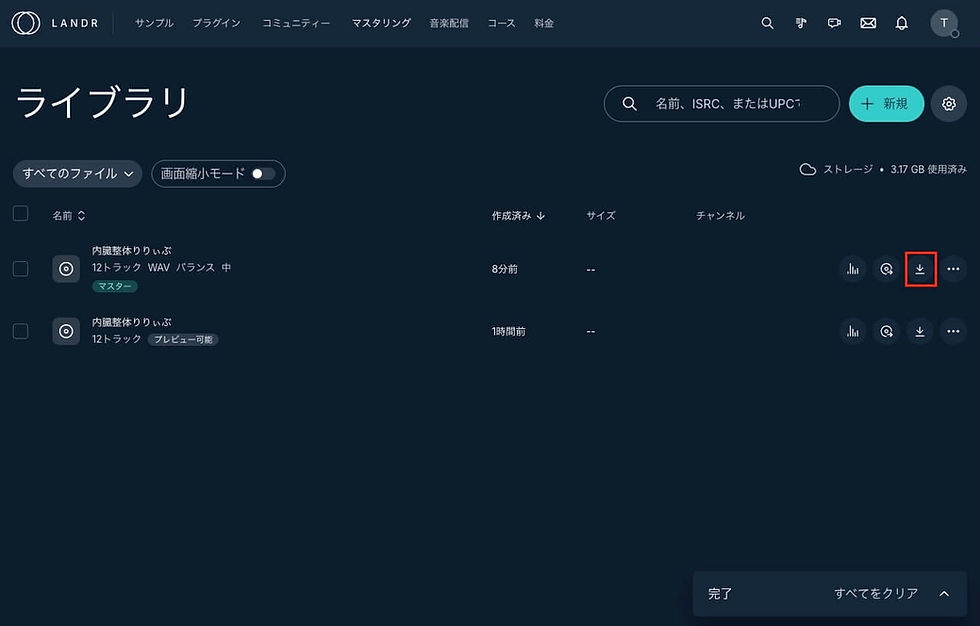
Task: Open the プラグイン menu
Action: point(216,23)
